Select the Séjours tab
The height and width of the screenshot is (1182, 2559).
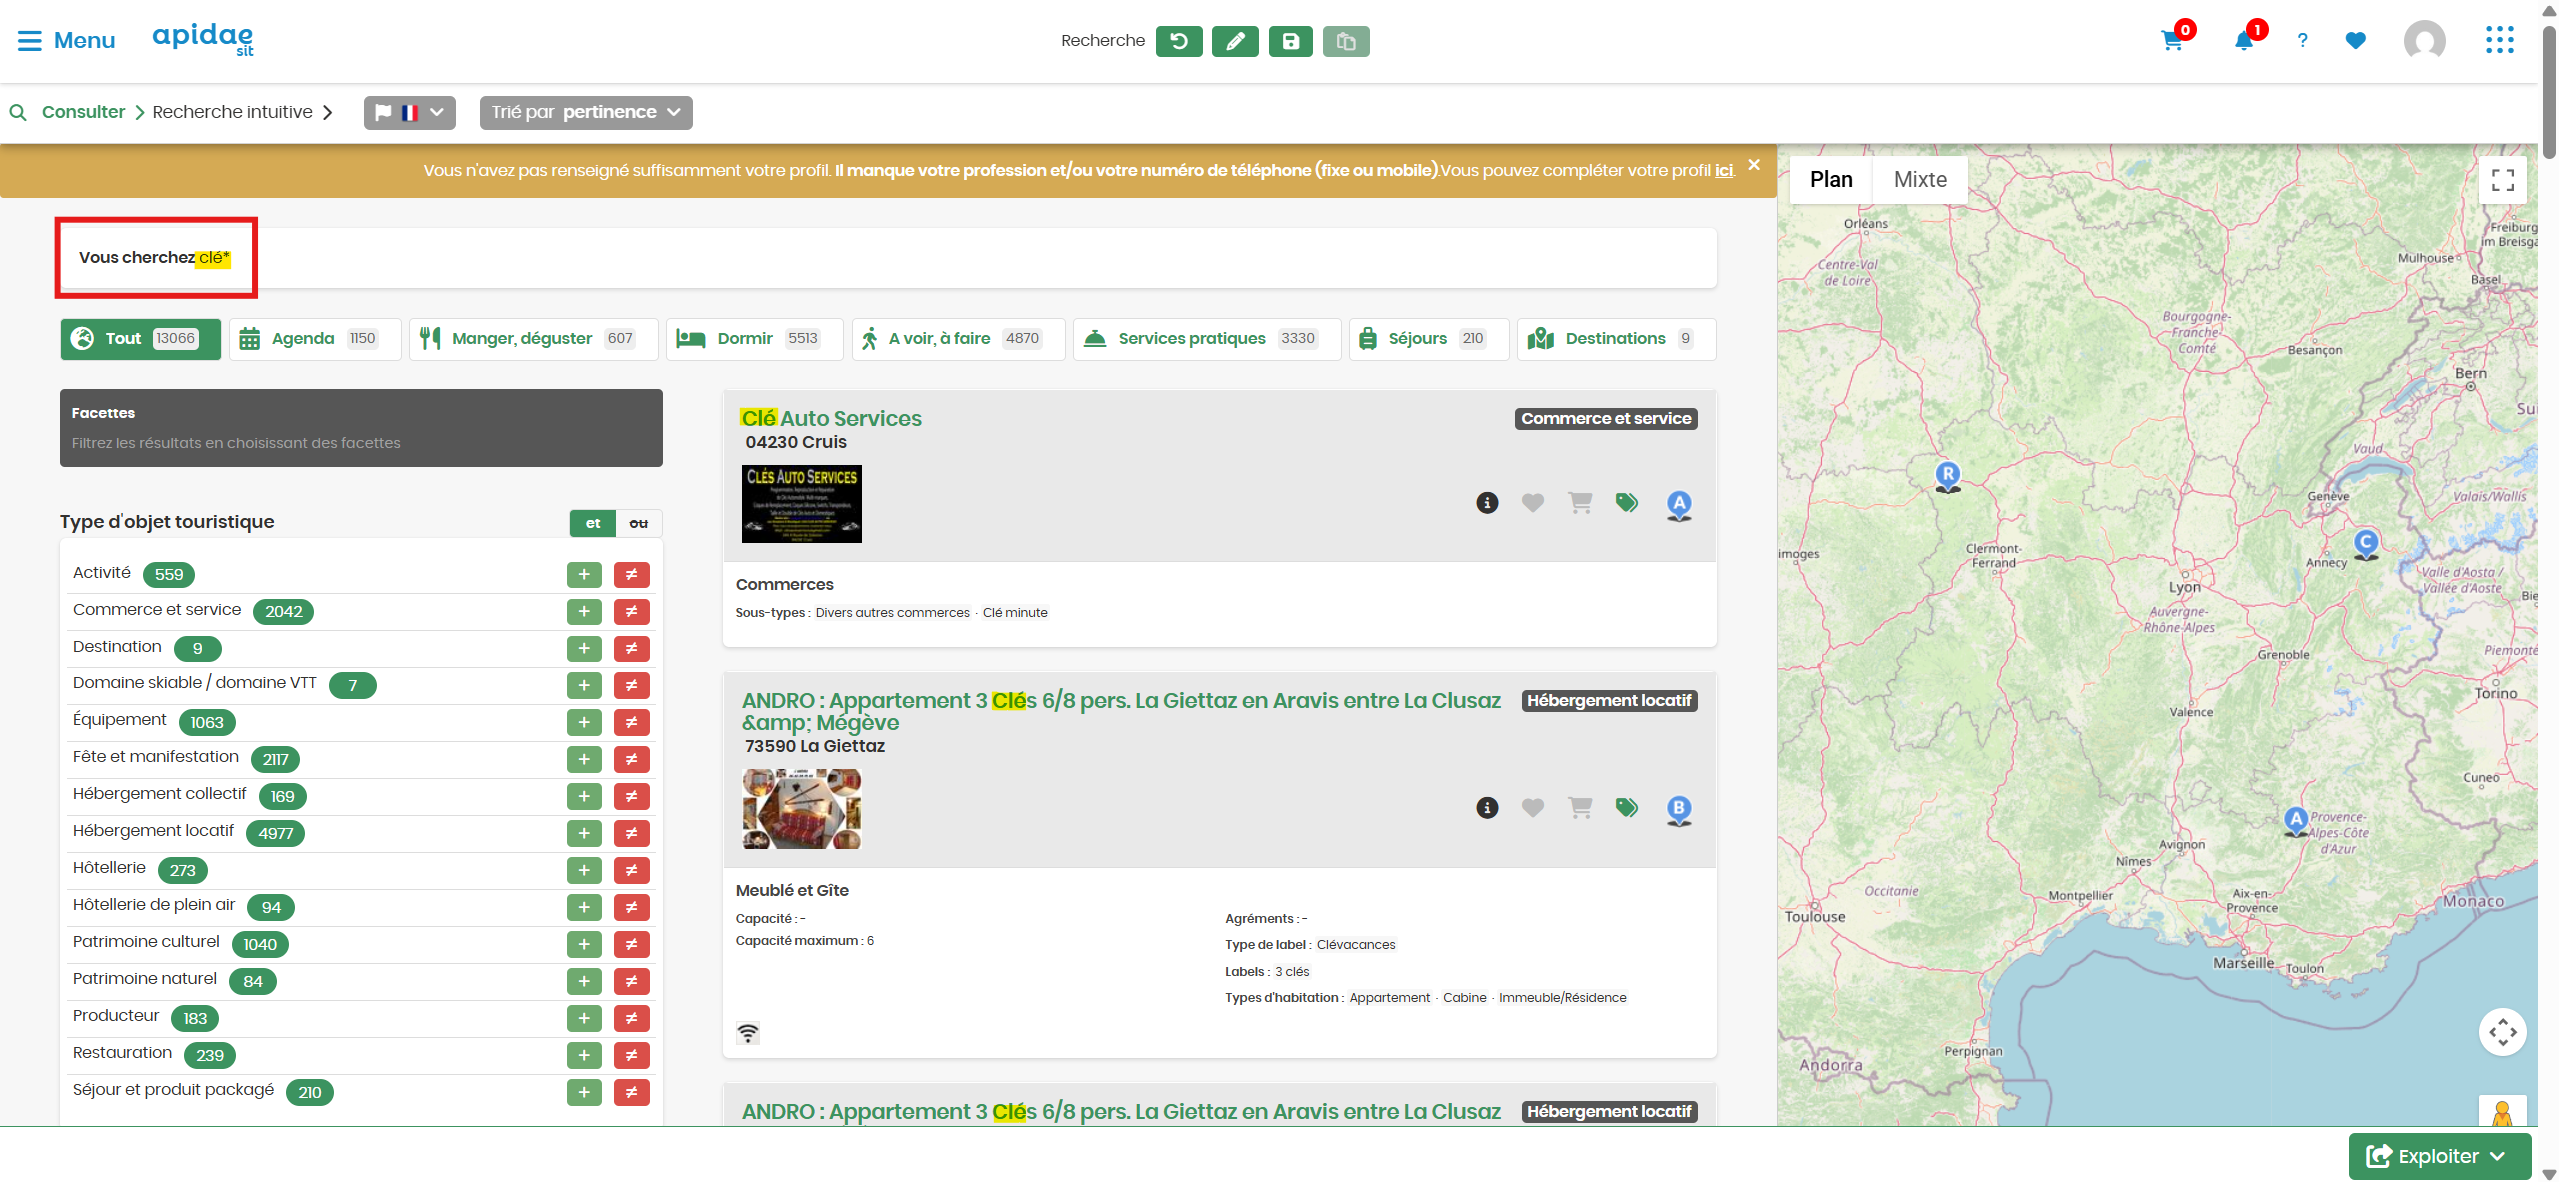1428,338
